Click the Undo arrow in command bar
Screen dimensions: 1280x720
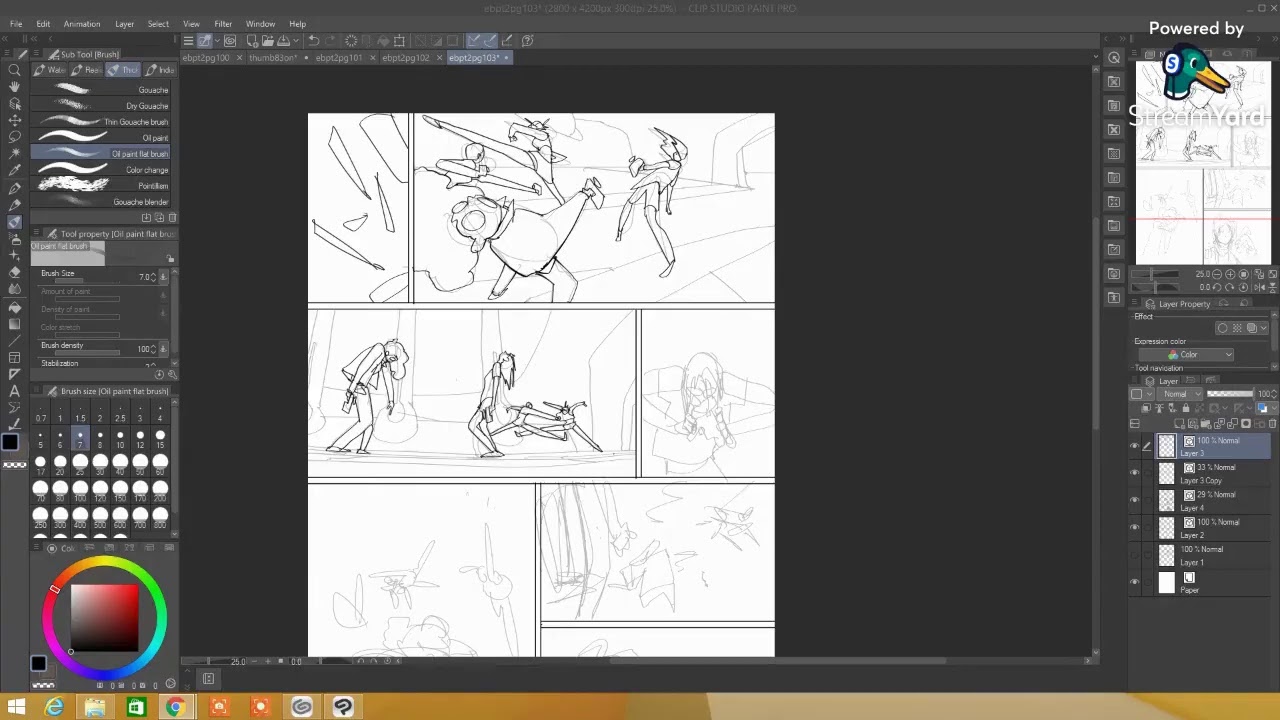point(313,41)
